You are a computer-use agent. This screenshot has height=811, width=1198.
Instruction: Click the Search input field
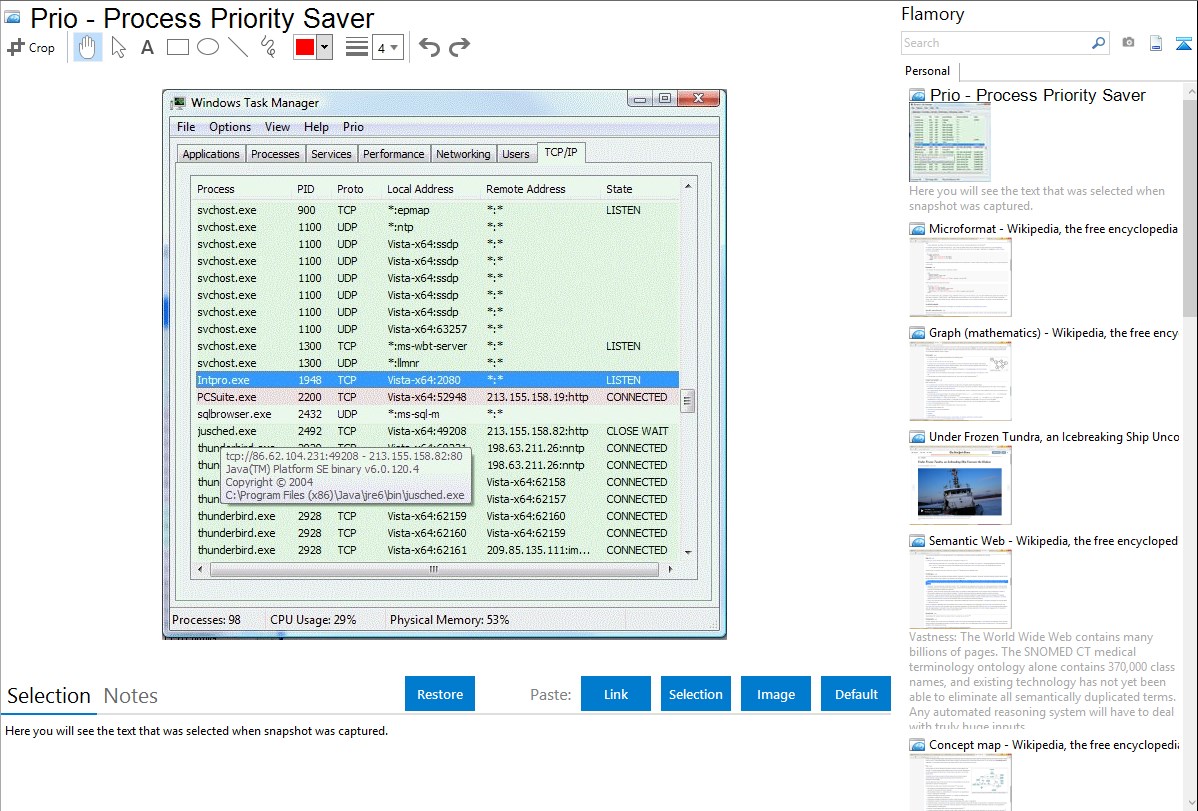point(996,43)
